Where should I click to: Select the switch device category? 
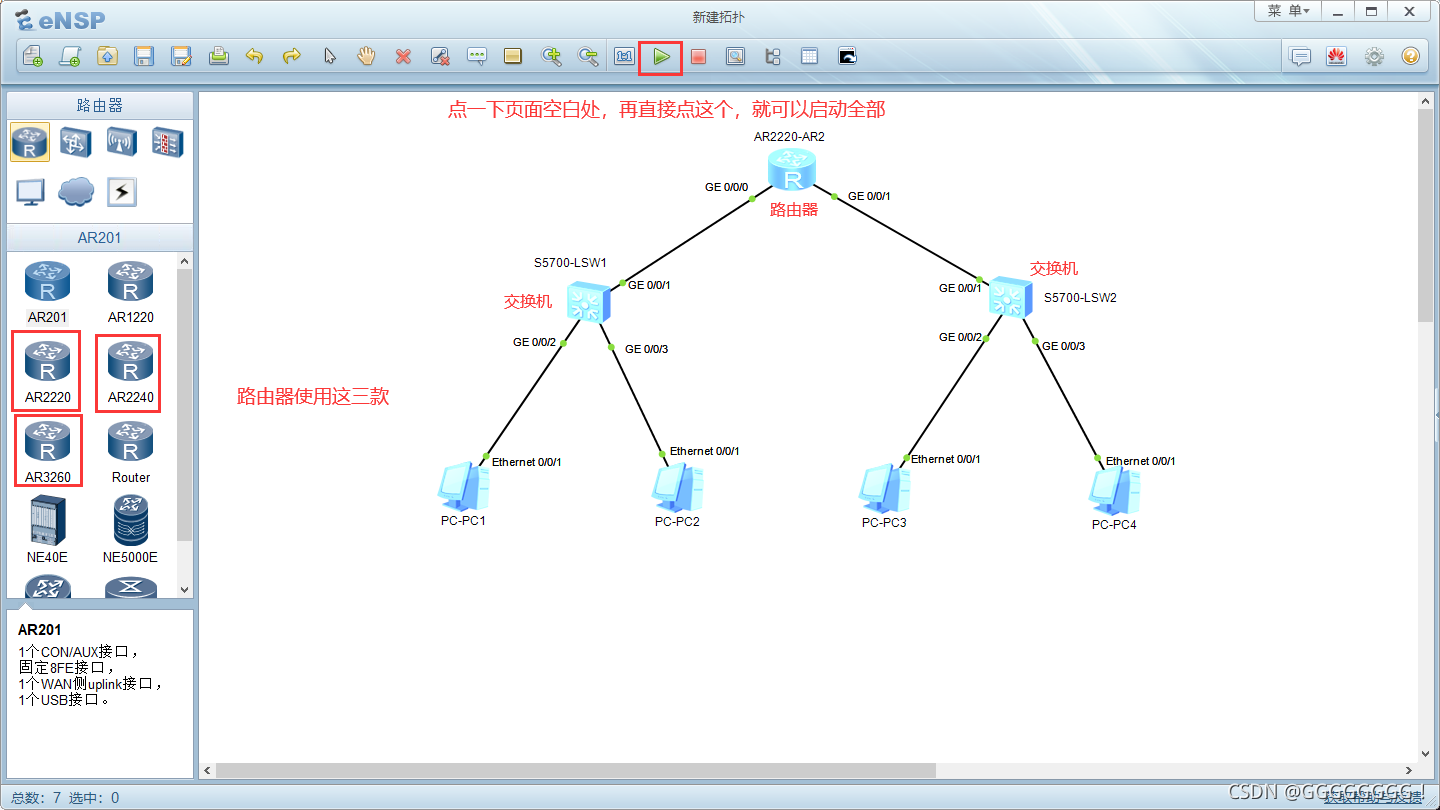point(76,142)
